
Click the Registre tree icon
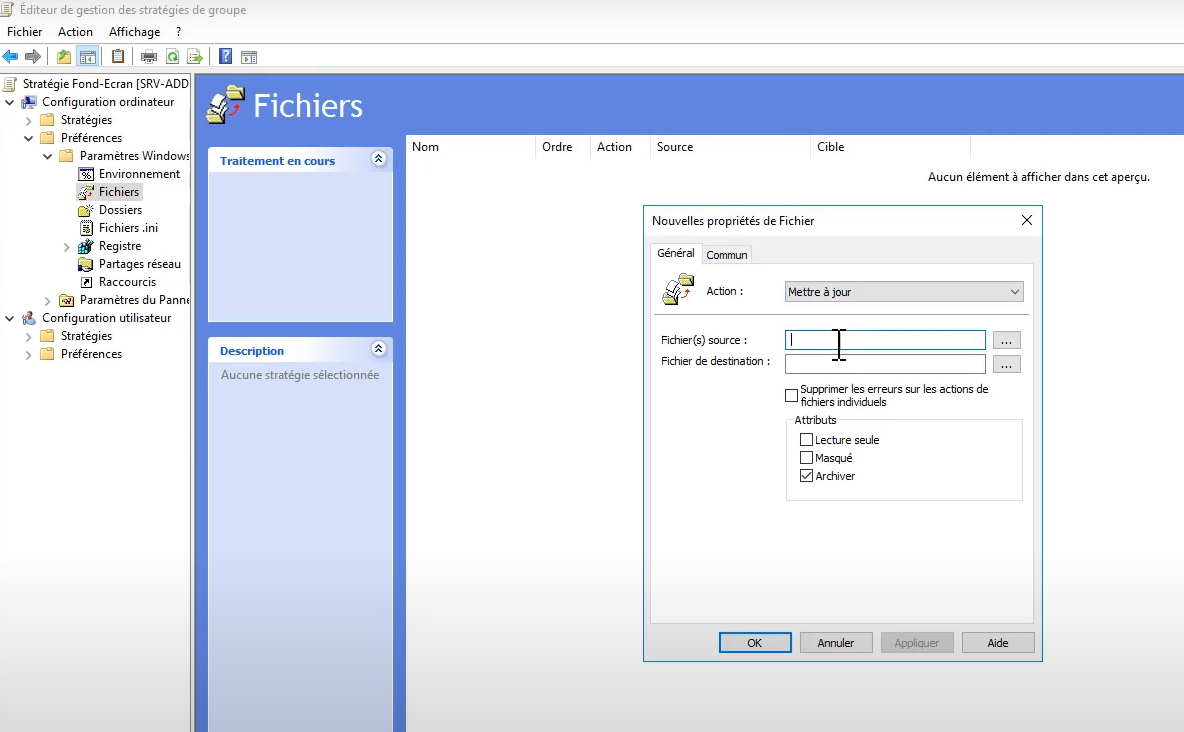pyautogui.click(x=86, y=246)
